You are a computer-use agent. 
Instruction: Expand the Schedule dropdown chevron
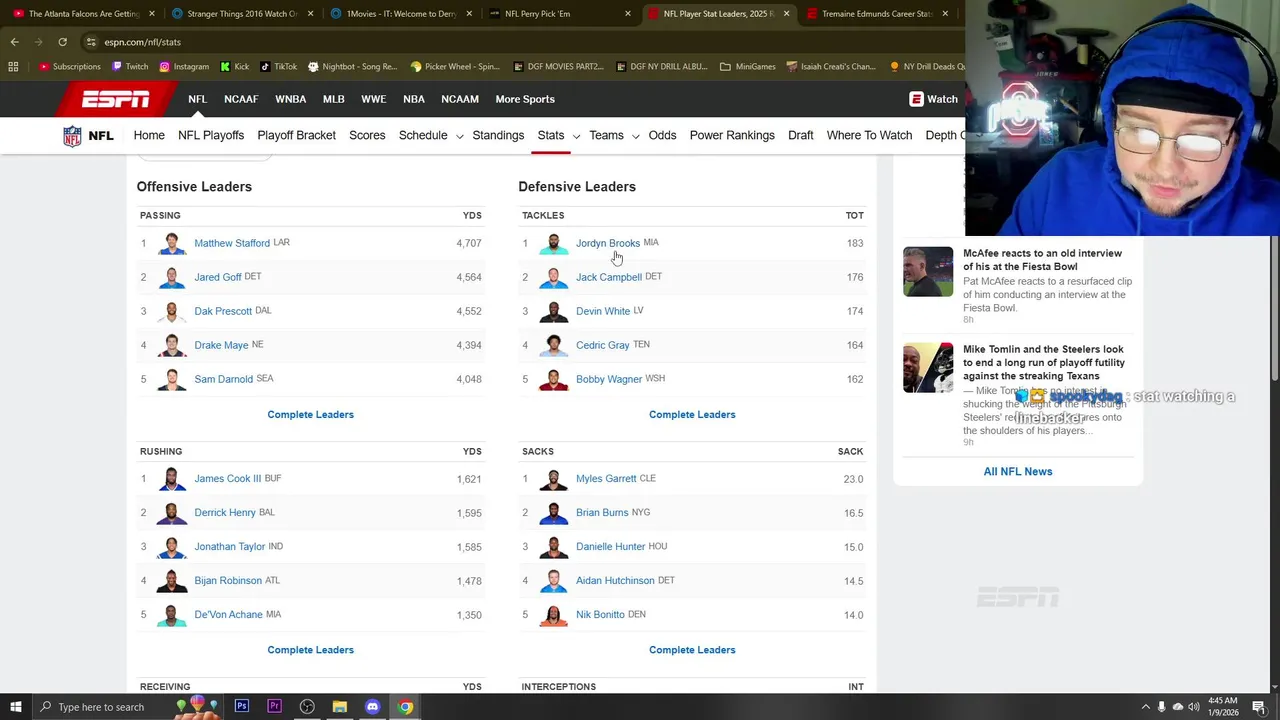tap(459, 136)
